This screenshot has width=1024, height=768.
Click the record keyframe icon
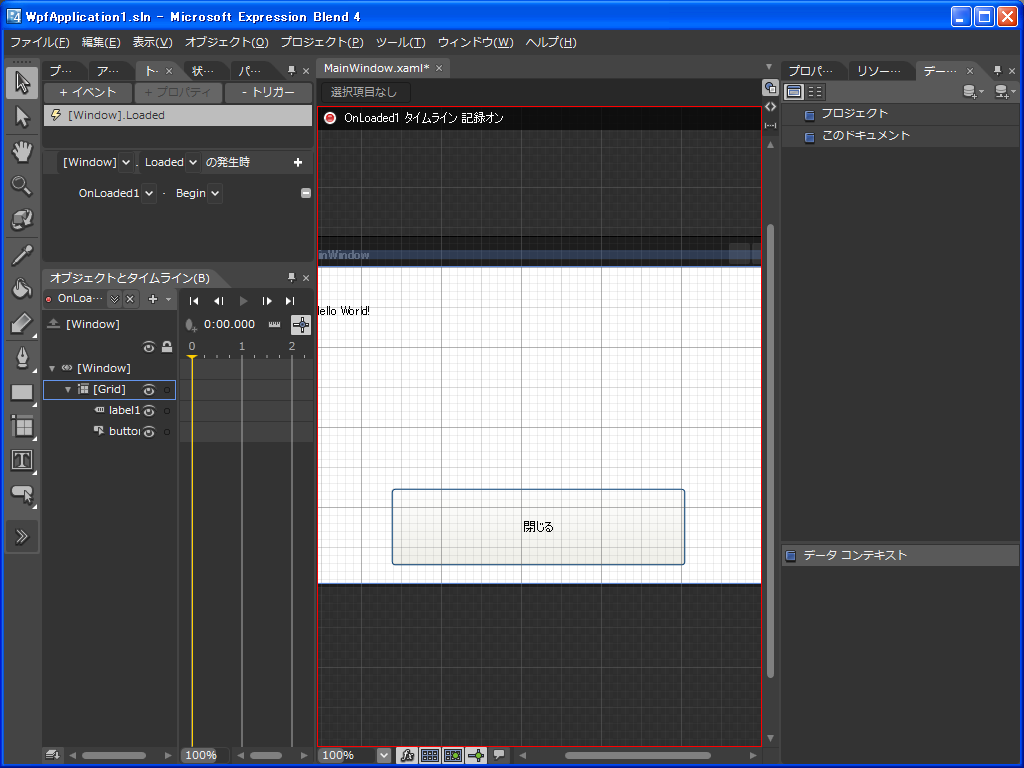[191, 325]
